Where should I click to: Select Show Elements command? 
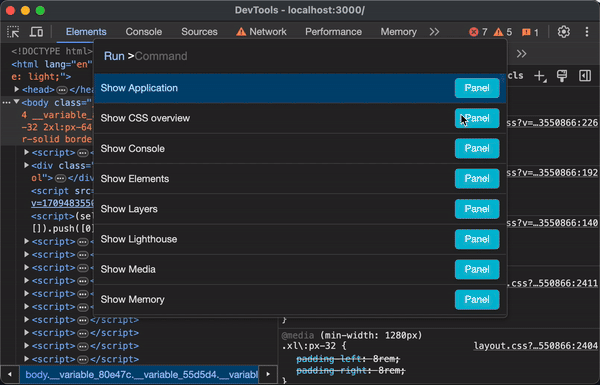point(300,179)
